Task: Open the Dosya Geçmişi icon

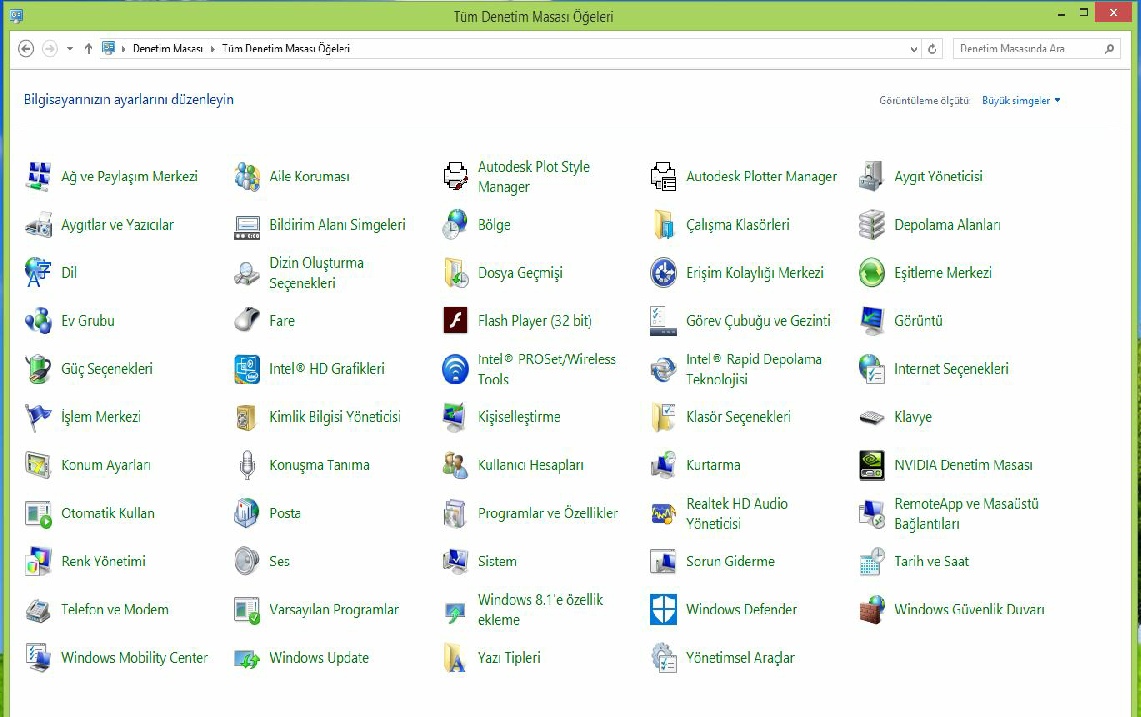Action: coord(456,273)
